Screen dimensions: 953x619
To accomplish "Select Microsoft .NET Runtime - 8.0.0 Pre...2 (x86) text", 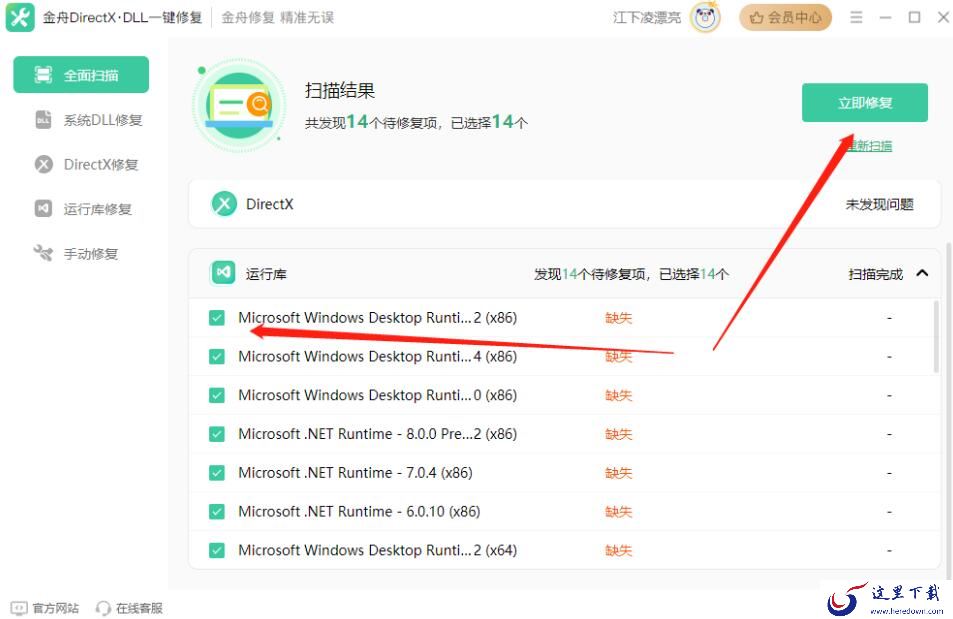I will pyautogui.click(x=377, y=434).
